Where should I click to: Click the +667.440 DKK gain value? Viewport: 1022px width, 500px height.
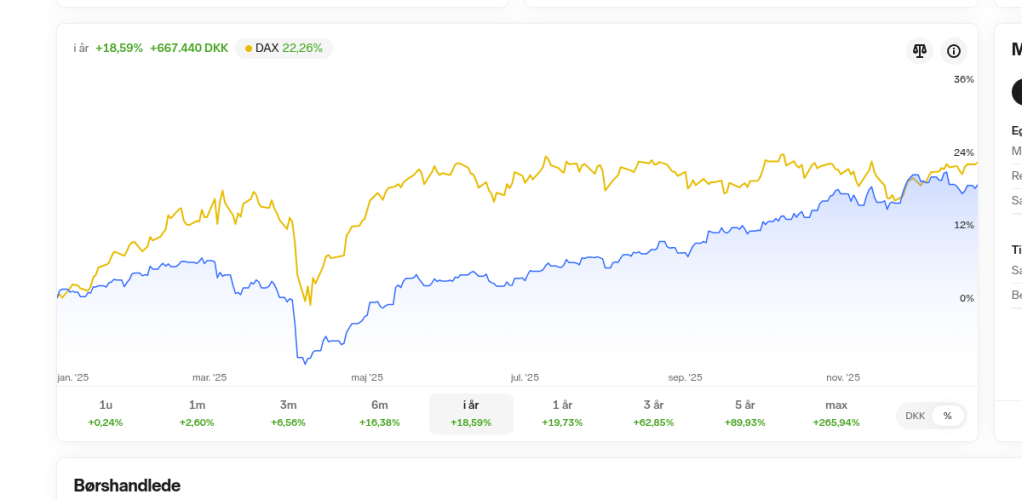click(189, 48)
